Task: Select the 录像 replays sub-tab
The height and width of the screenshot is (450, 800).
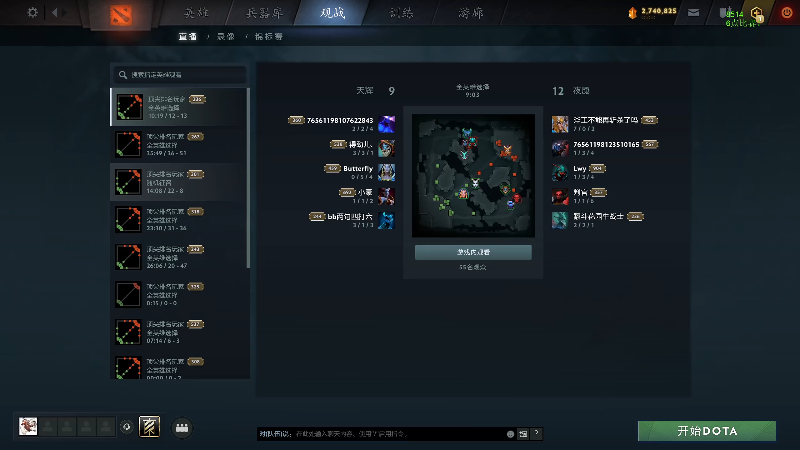Action: pos(226,36)
